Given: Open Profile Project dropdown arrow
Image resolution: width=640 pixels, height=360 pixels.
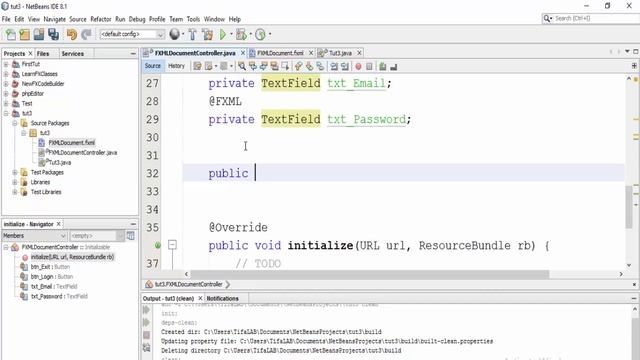Looking at the screenshot, I should pos(269,34).
